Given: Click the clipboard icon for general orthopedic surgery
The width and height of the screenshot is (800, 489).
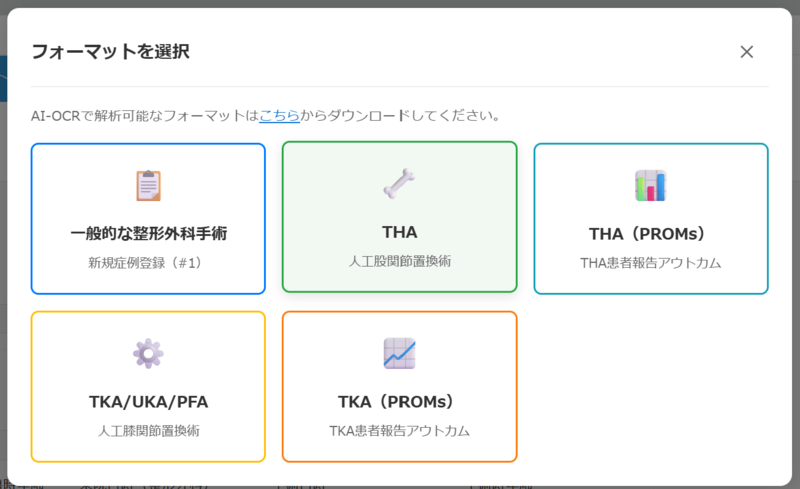Looking at the screenshot, I should click(x=148, y=186).
